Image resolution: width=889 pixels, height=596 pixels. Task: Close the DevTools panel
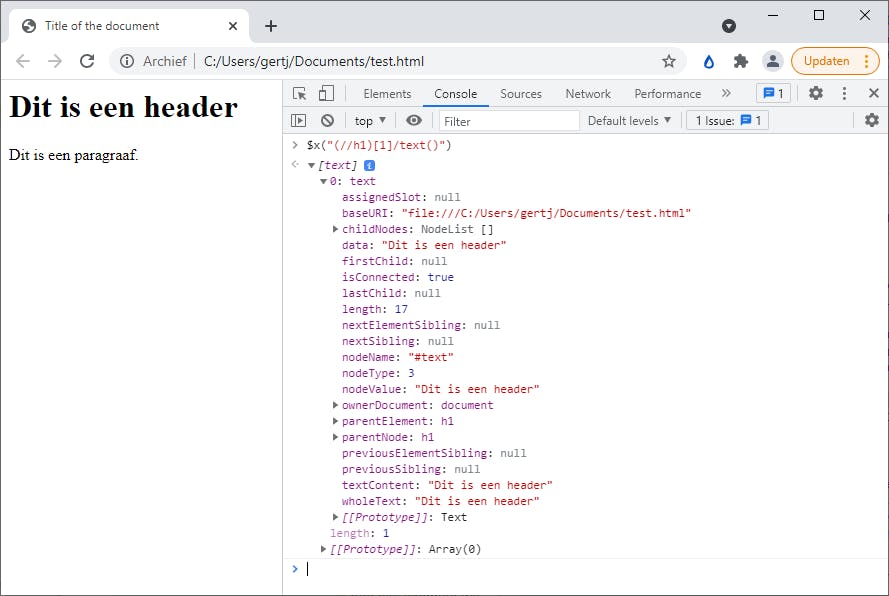[x=873, y=93]
